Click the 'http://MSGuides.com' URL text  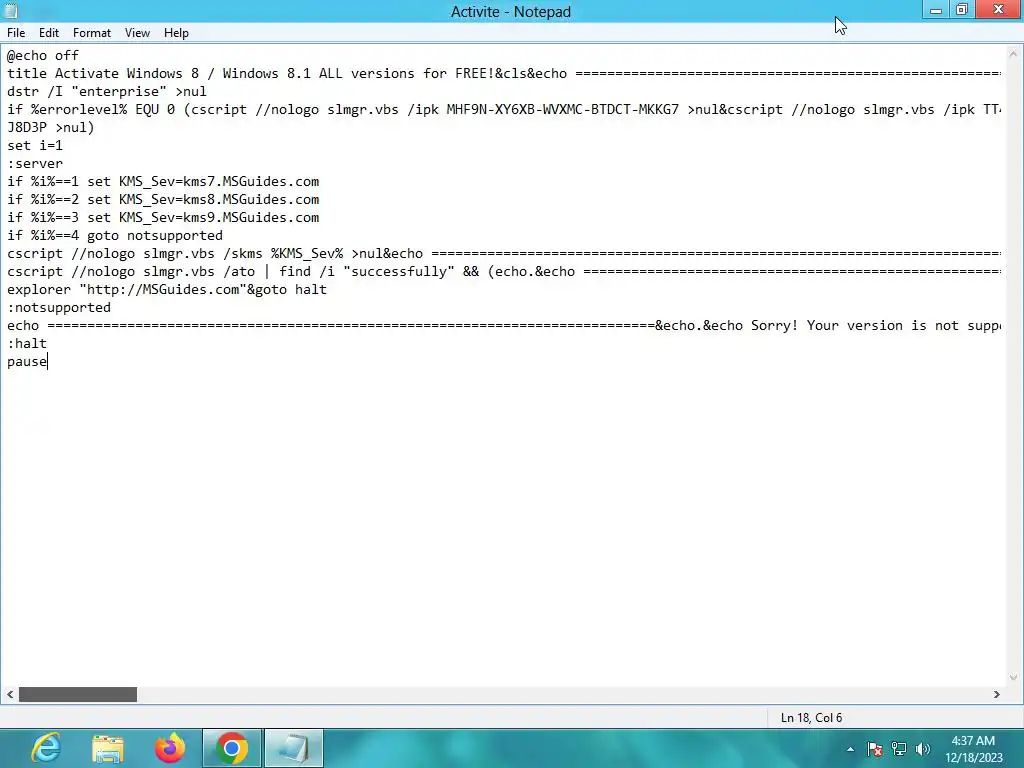(x=163, y=289)
